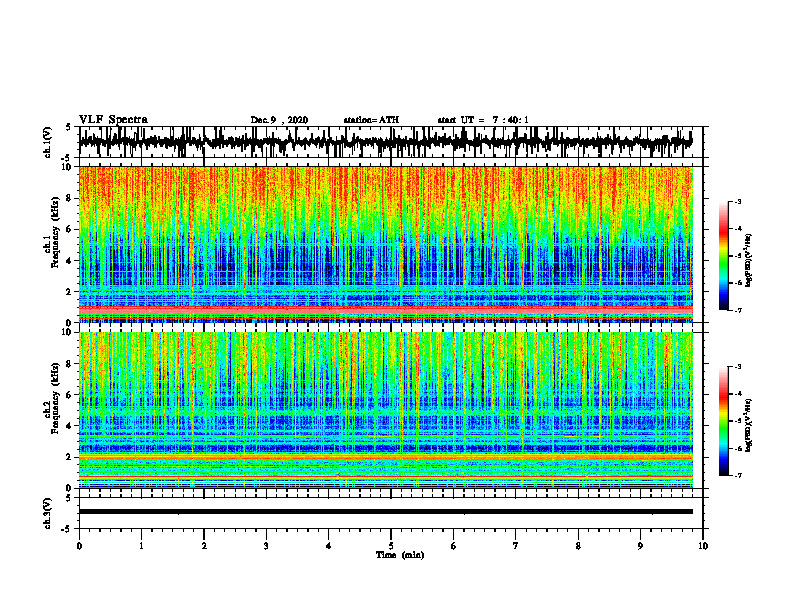Click the "4" kHz tick of the ch.1 spectrogram
This screenshot has height=612, width=792.
[70, 261]
